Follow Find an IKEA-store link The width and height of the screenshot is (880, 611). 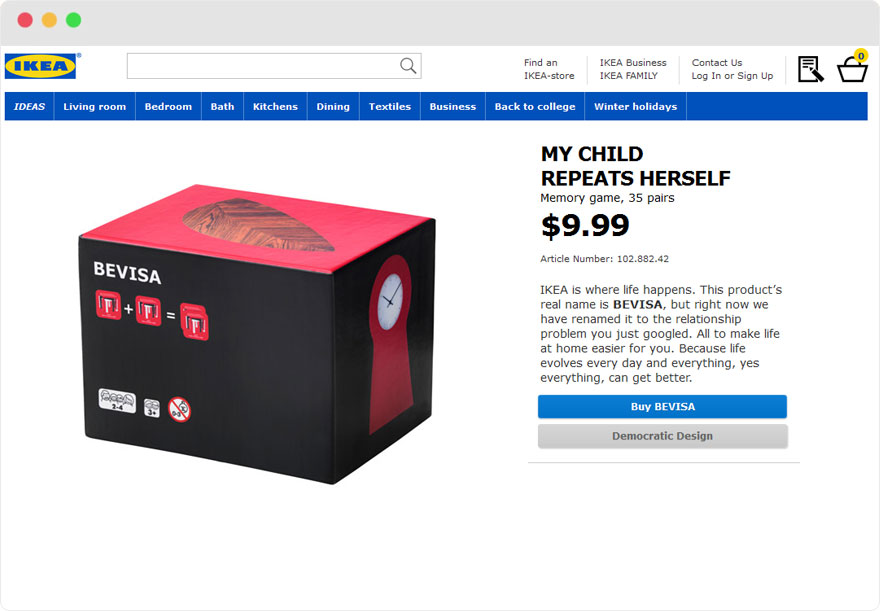coord(549,69)
